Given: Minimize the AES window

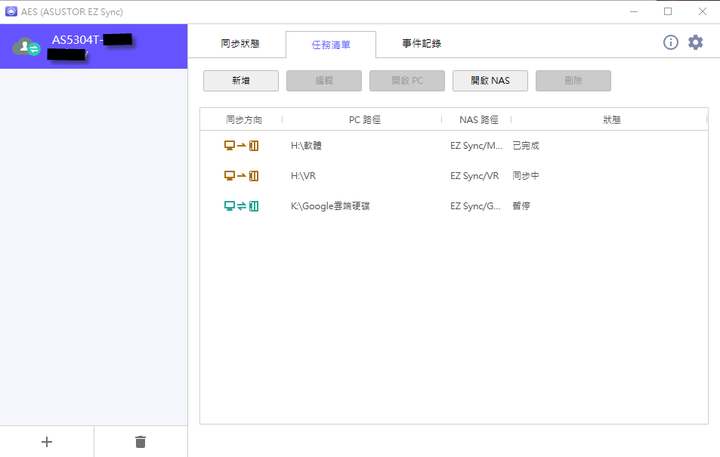Looking at the screenshot, I should [x=634, y=11].
